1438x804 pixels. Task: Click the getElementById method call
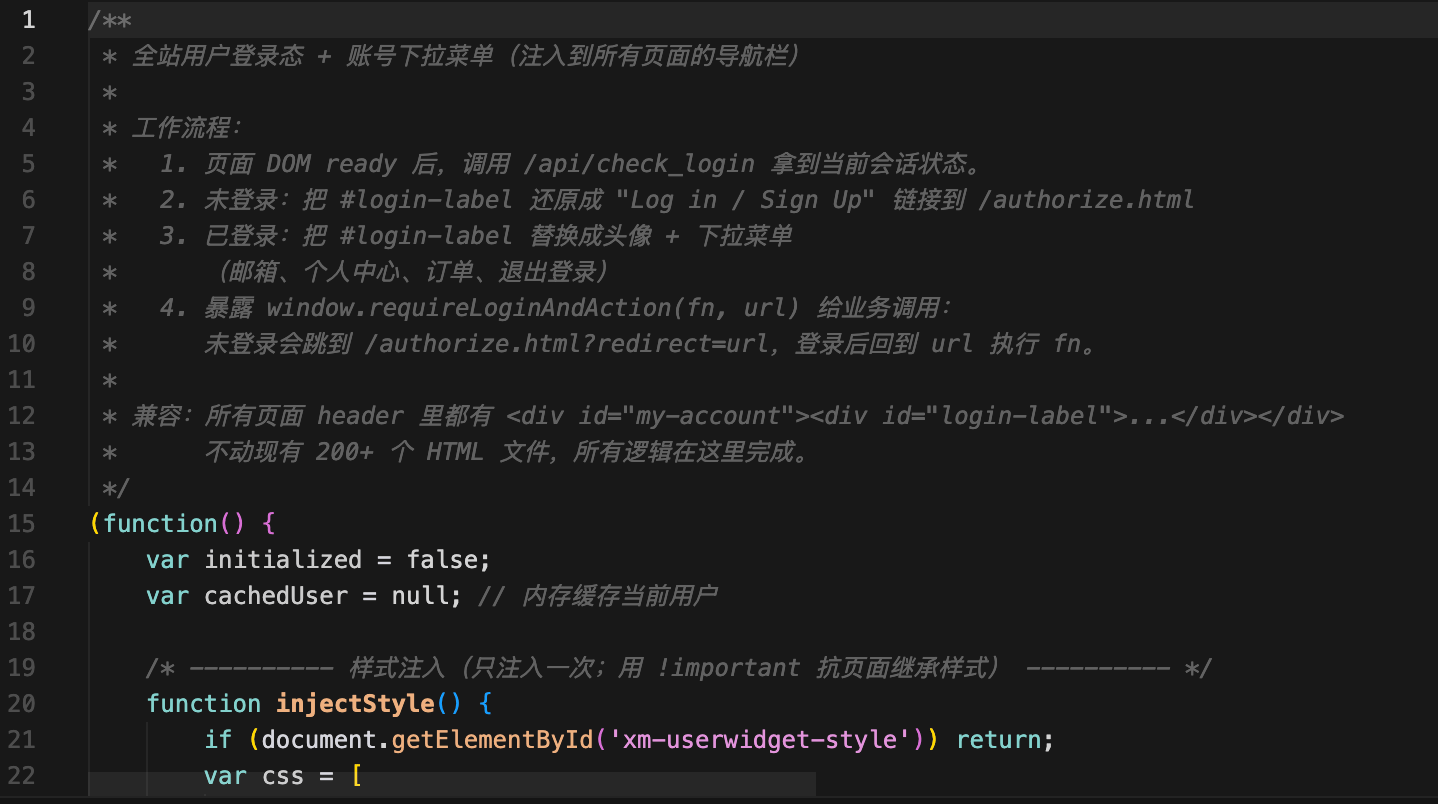(x=494, y=740)
